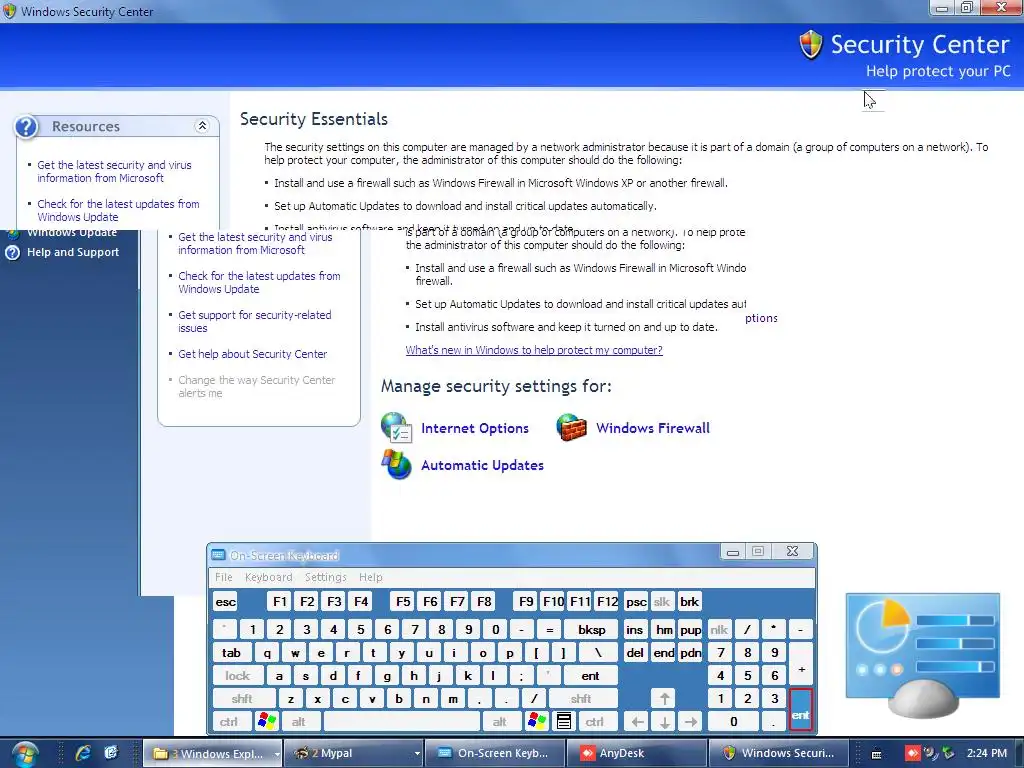Open File menu in On-Screen Keyboard
This screenshot has height=768, width=1024.
tap(223, 577)
